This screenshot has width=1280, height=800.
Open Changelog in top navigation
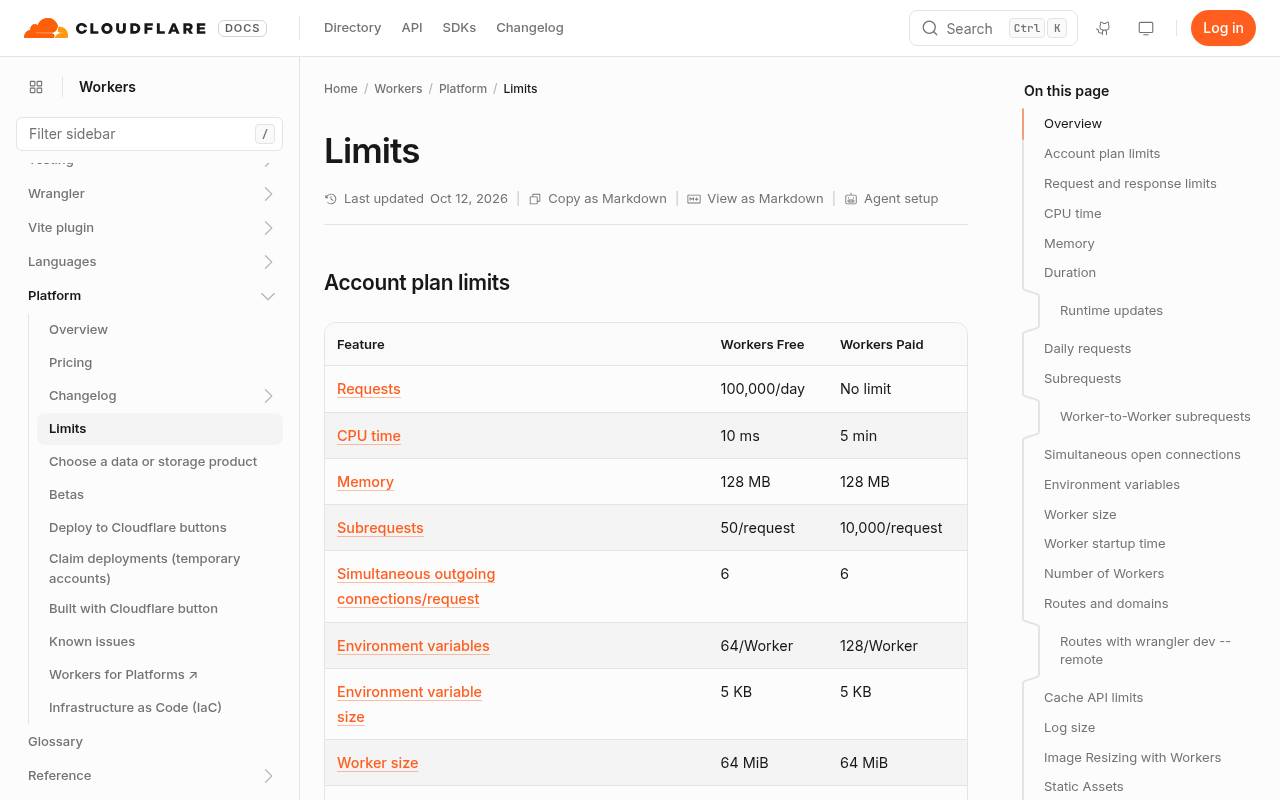coord(530,28)
